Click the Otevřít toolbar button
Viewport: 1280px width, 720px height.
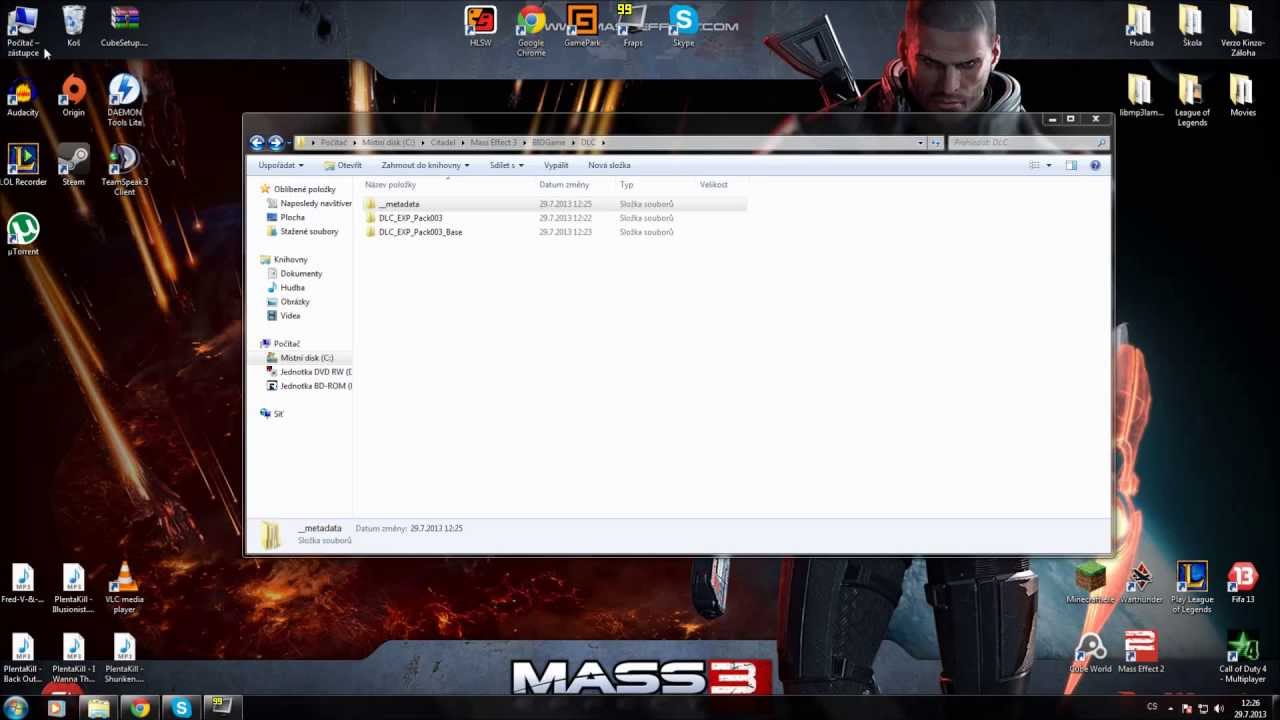343,165
